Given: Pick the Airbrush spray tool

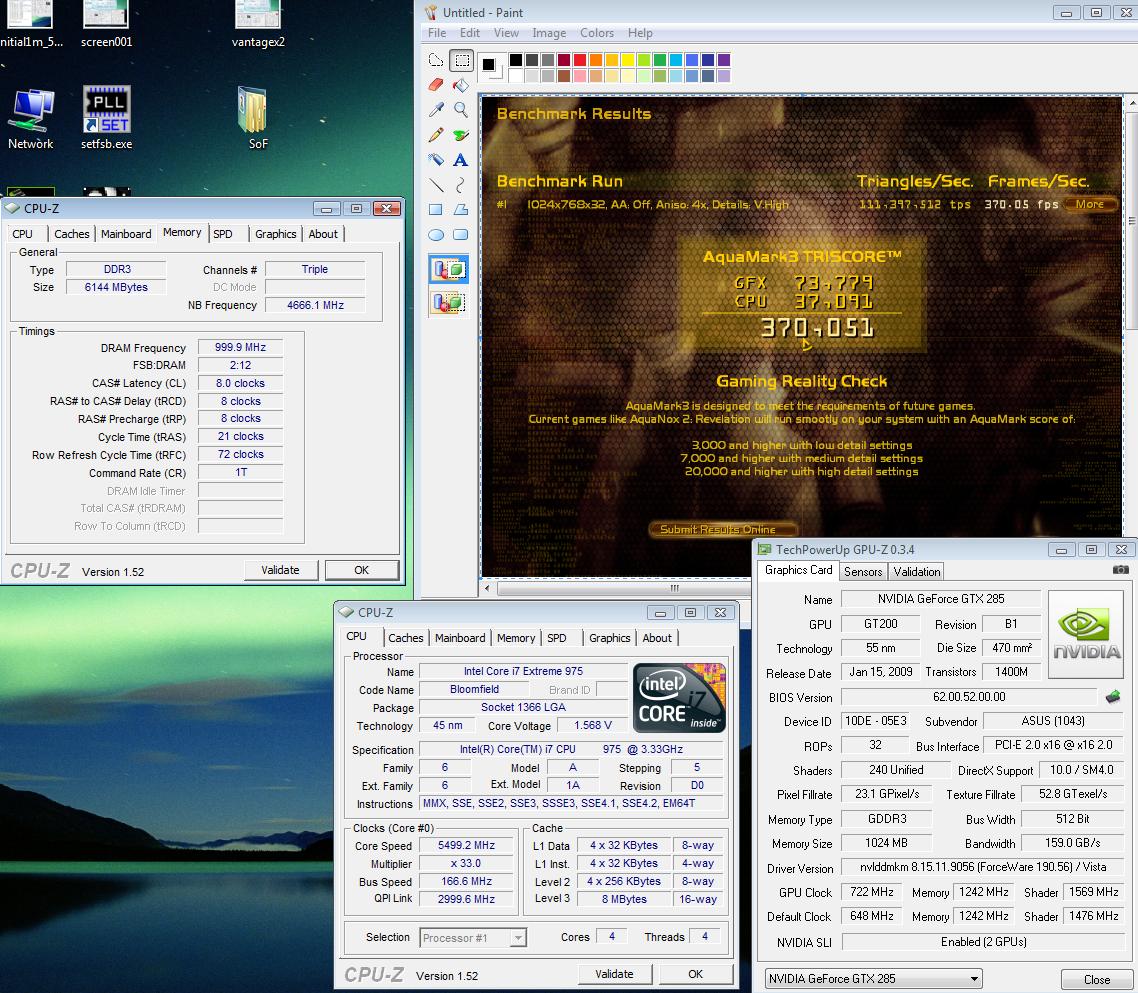Looking at the screenshot, I should click(x=436, y=160).
